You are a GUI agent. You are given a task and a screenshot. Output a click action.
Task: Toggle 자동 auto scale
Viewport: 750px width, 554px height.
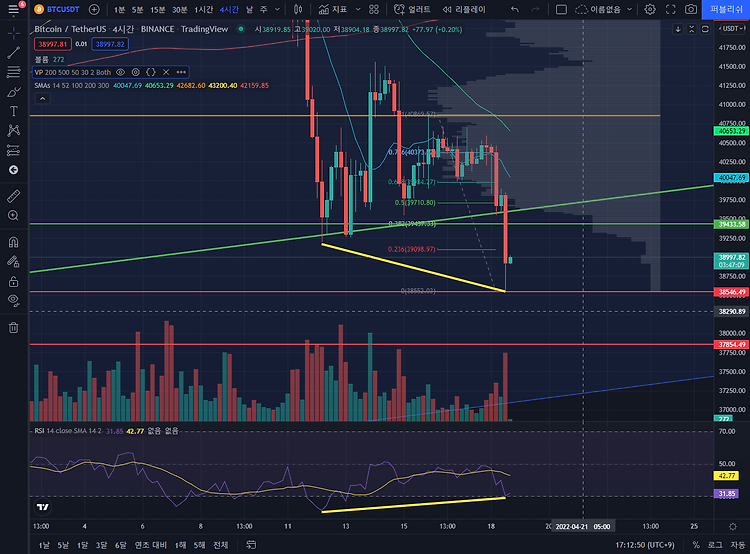pos(738,545)
